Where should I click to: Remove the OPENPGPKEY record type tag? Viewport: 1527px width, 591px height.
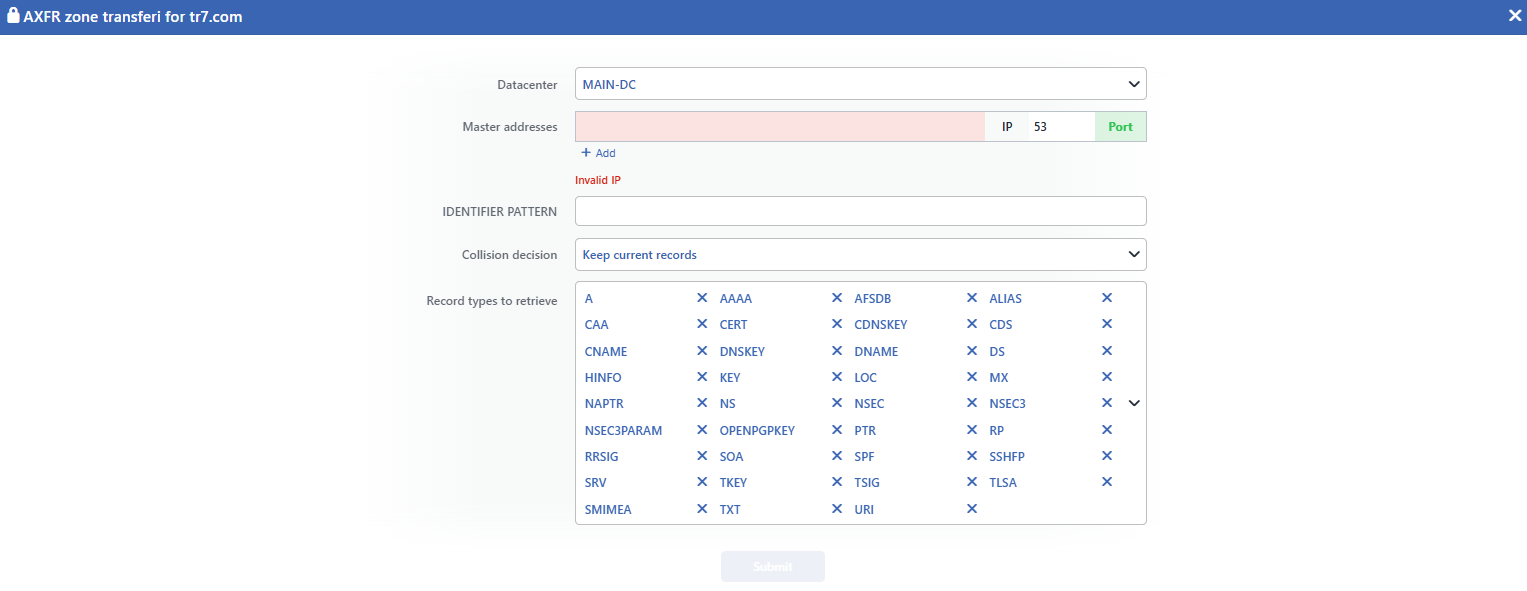[837, 430]
